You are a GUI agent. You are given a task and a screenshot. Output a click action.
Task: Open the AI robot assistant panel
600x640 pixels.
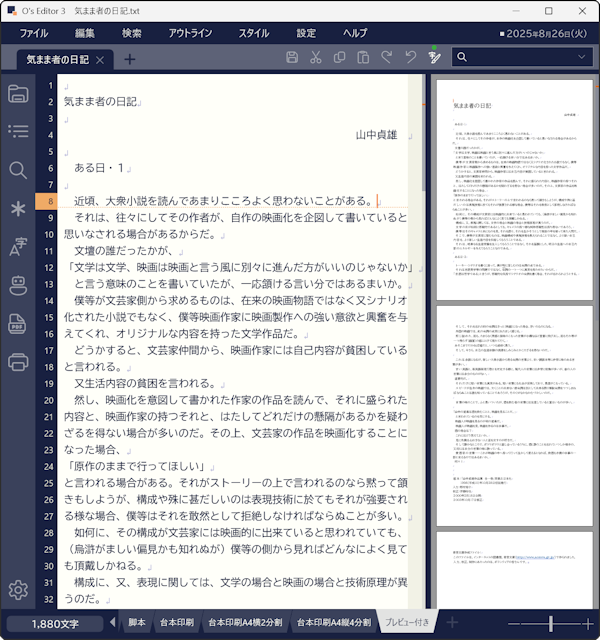(18, 285)
